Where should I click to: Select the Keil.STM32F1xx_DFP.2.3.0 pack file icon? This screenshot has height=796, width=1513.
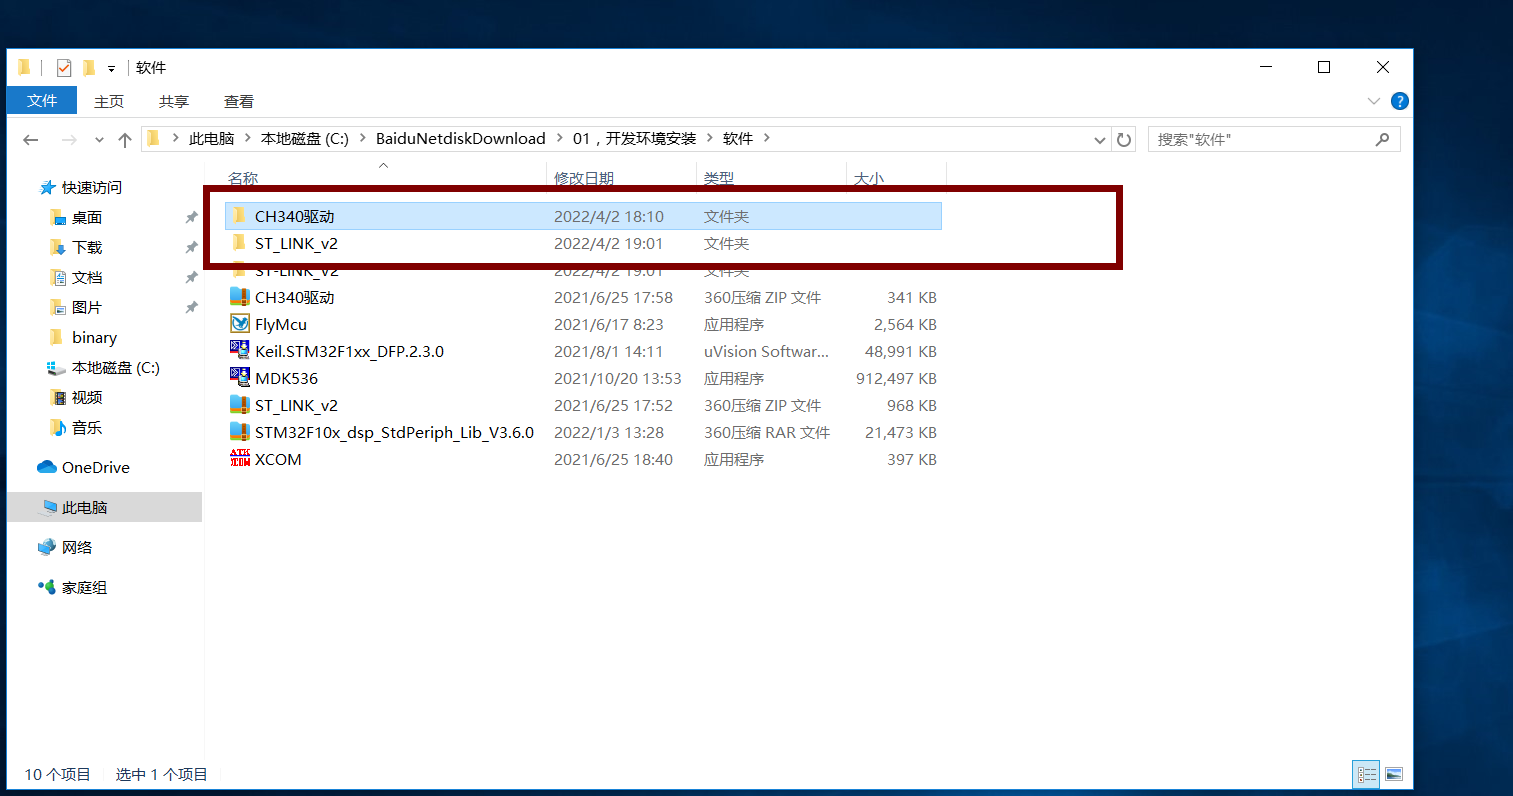point(240,351)
